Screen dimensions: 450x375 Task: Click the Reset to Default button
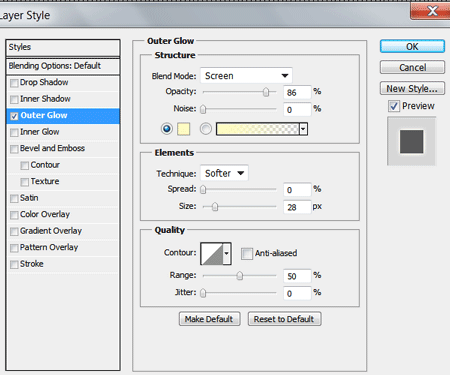pos(284,319)
